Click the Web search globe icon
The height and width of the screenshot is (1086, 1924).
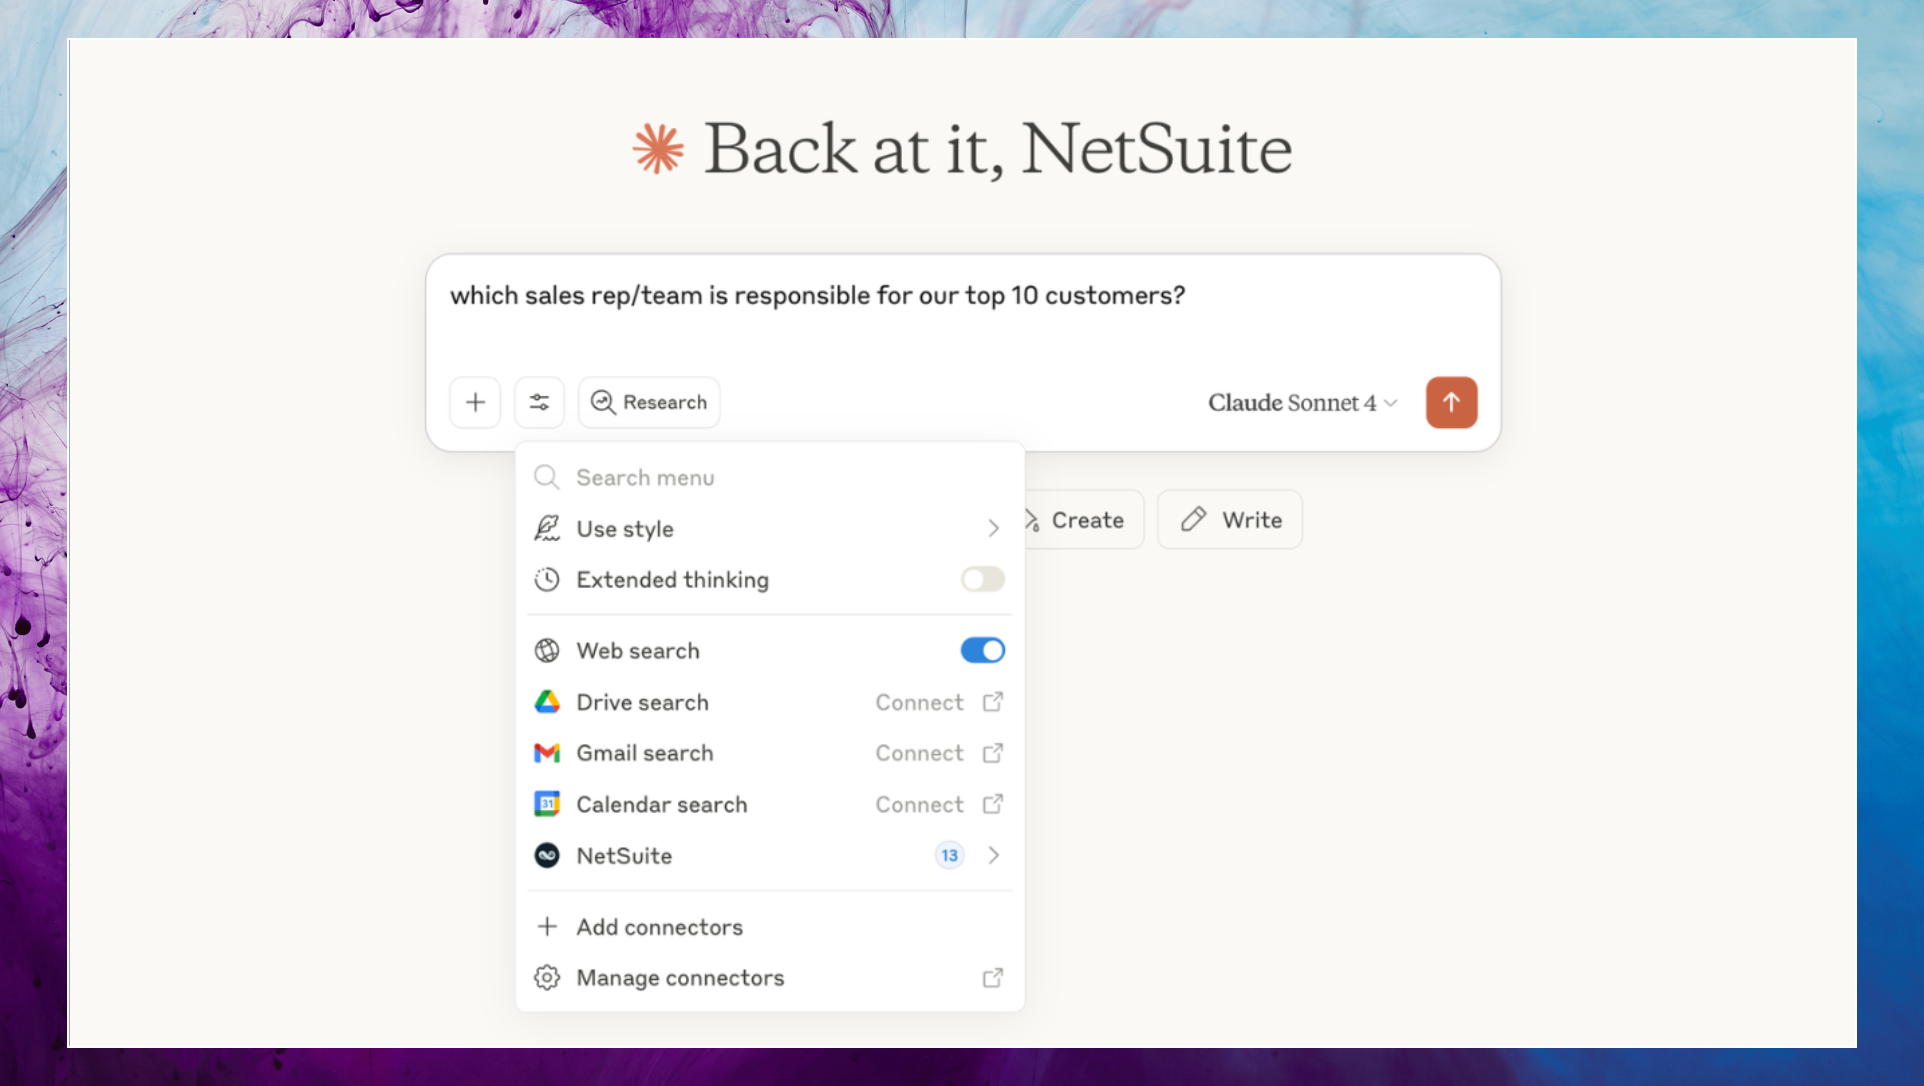[546, 650]
